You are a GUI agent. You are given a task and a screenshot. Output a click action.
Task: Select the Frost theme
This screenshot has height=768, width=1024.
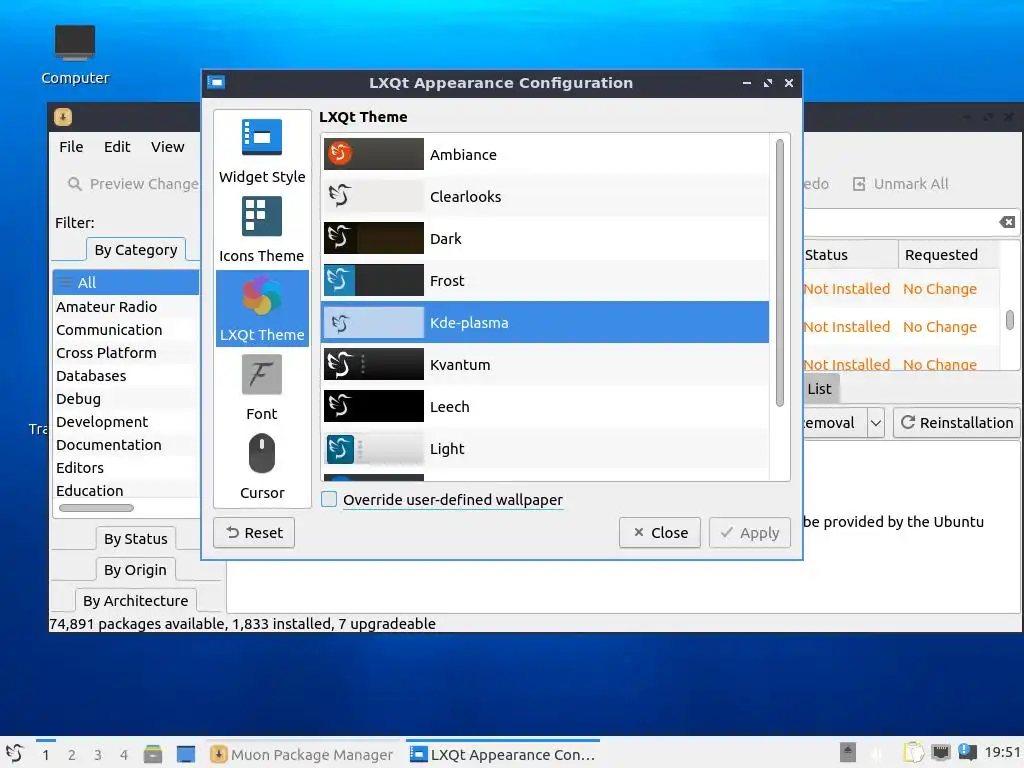point(545,281)
